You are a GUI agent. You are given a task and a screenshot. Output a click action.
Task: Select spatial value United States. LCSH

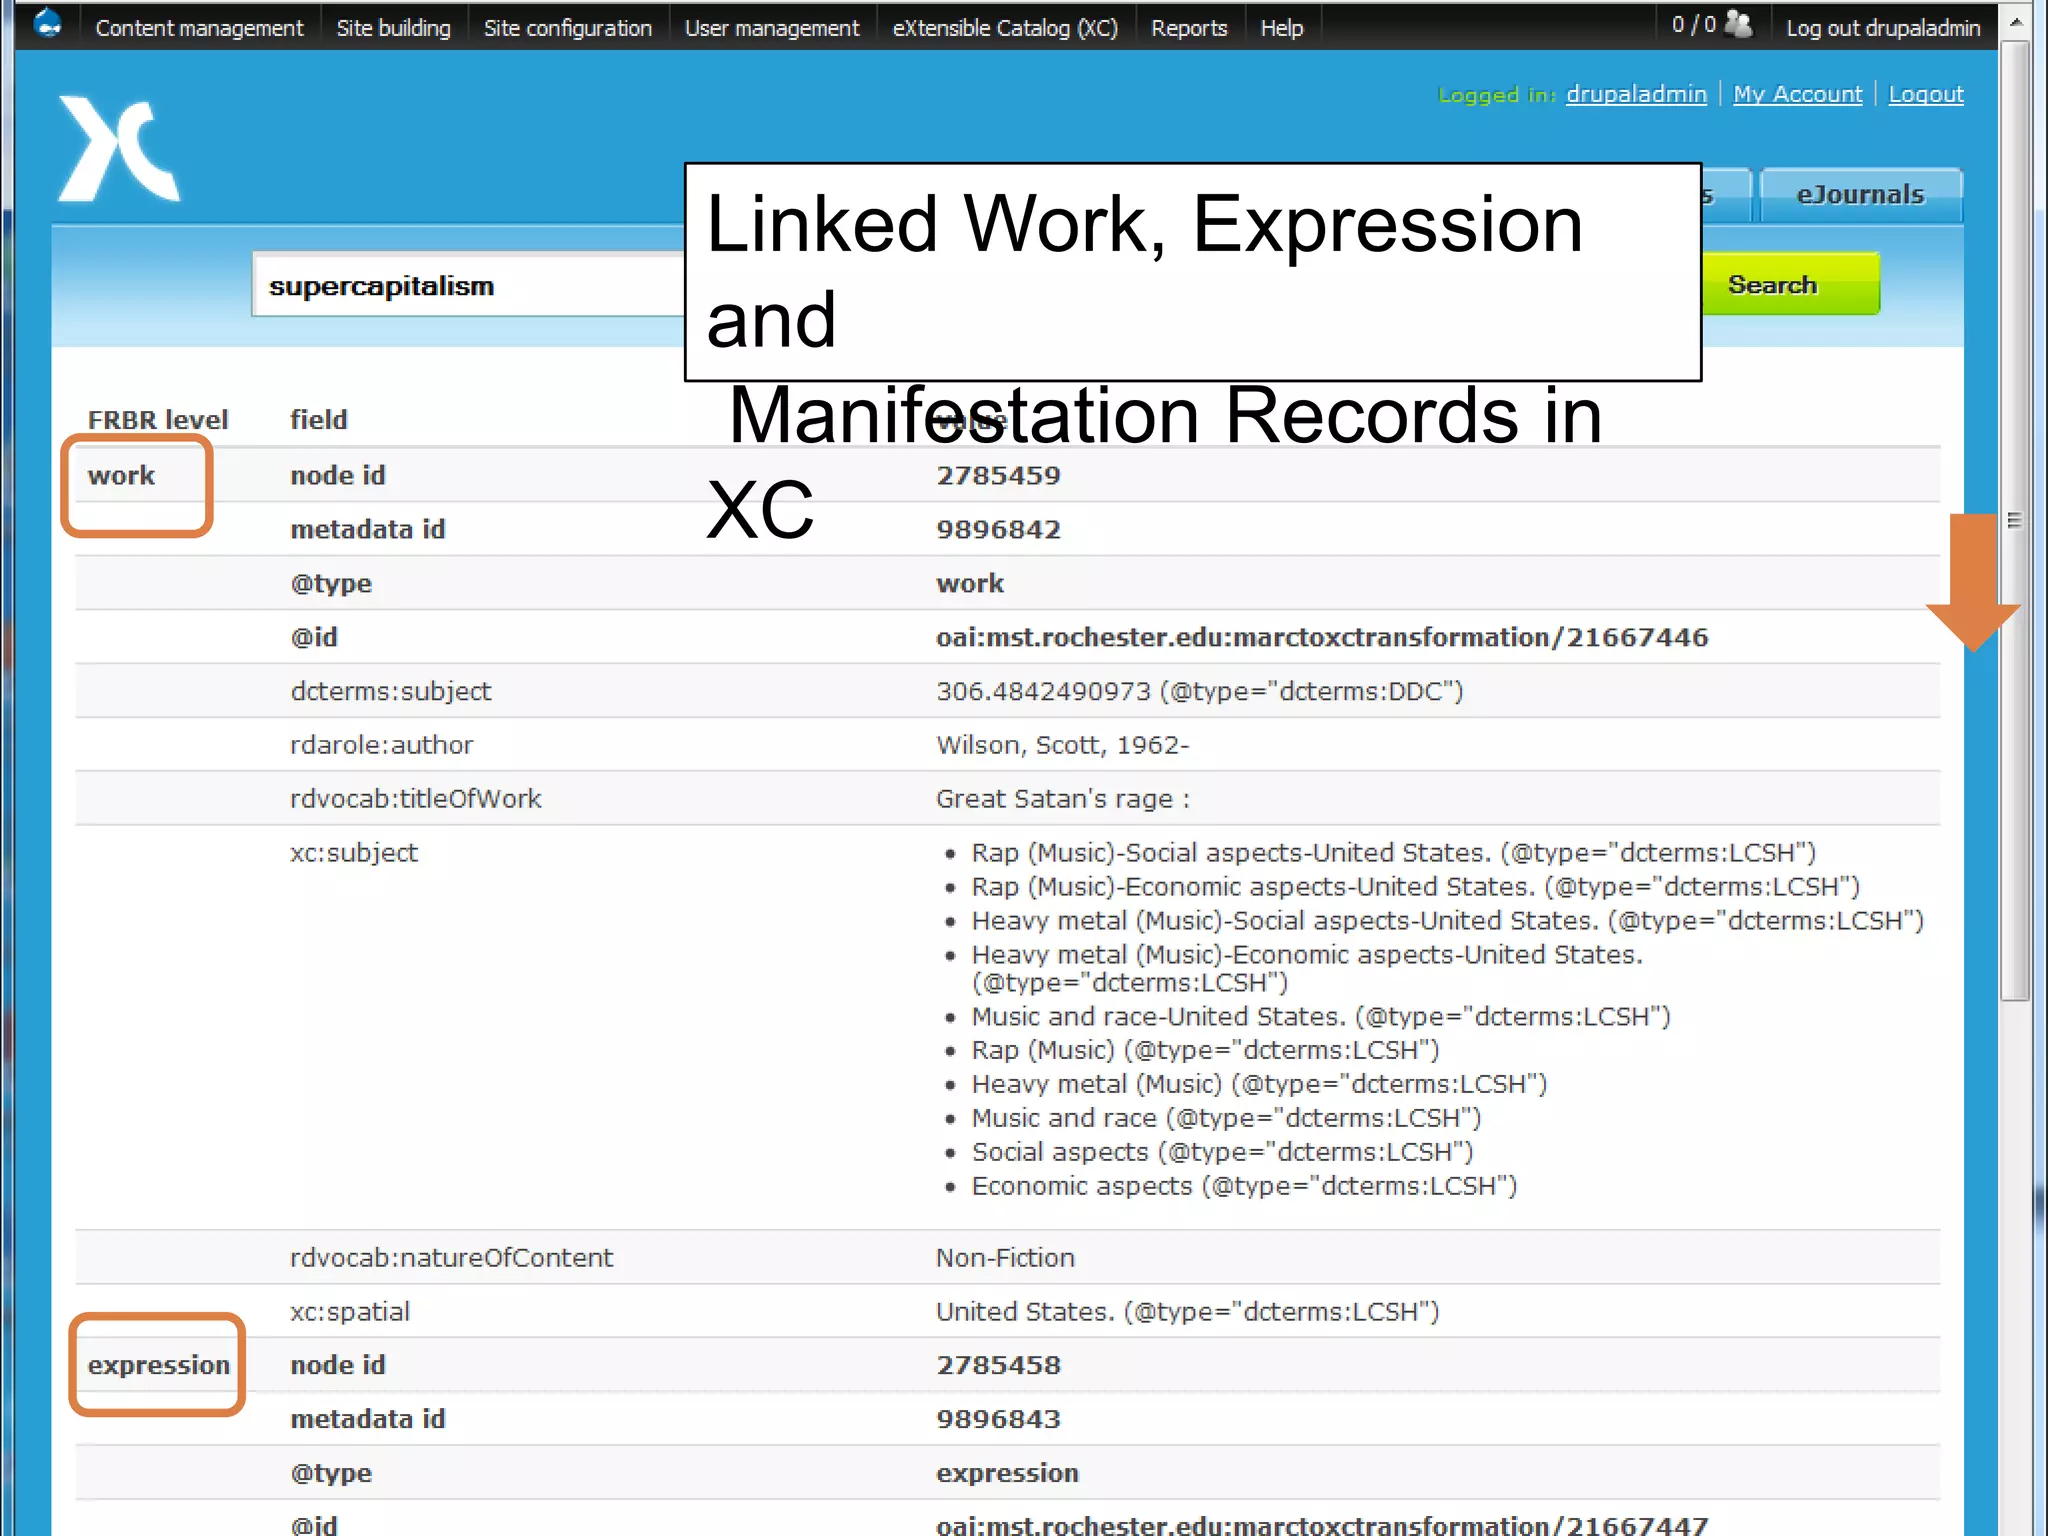click(x=1187, y=1312)
